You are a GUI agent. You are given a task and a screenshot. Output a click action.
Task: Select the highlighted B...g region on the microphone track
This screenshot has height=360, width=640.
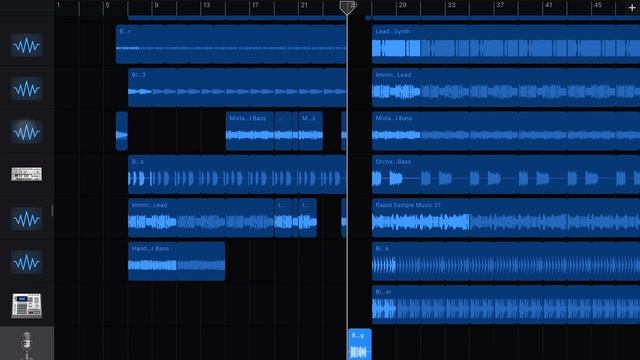pos(360,344)
